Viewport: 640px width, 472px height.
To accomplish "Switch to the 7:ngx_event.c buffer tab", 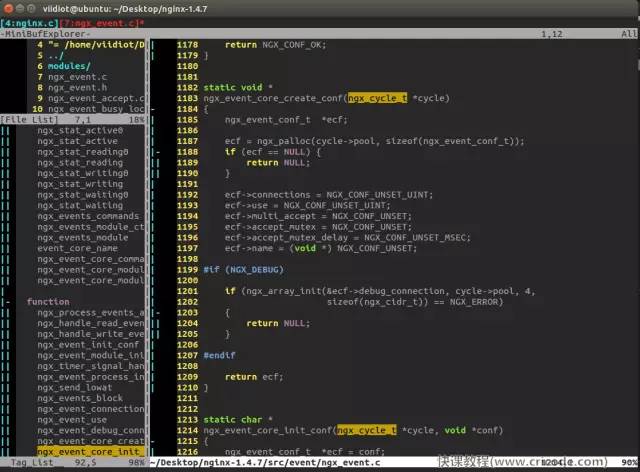I will tap(102, 23).
